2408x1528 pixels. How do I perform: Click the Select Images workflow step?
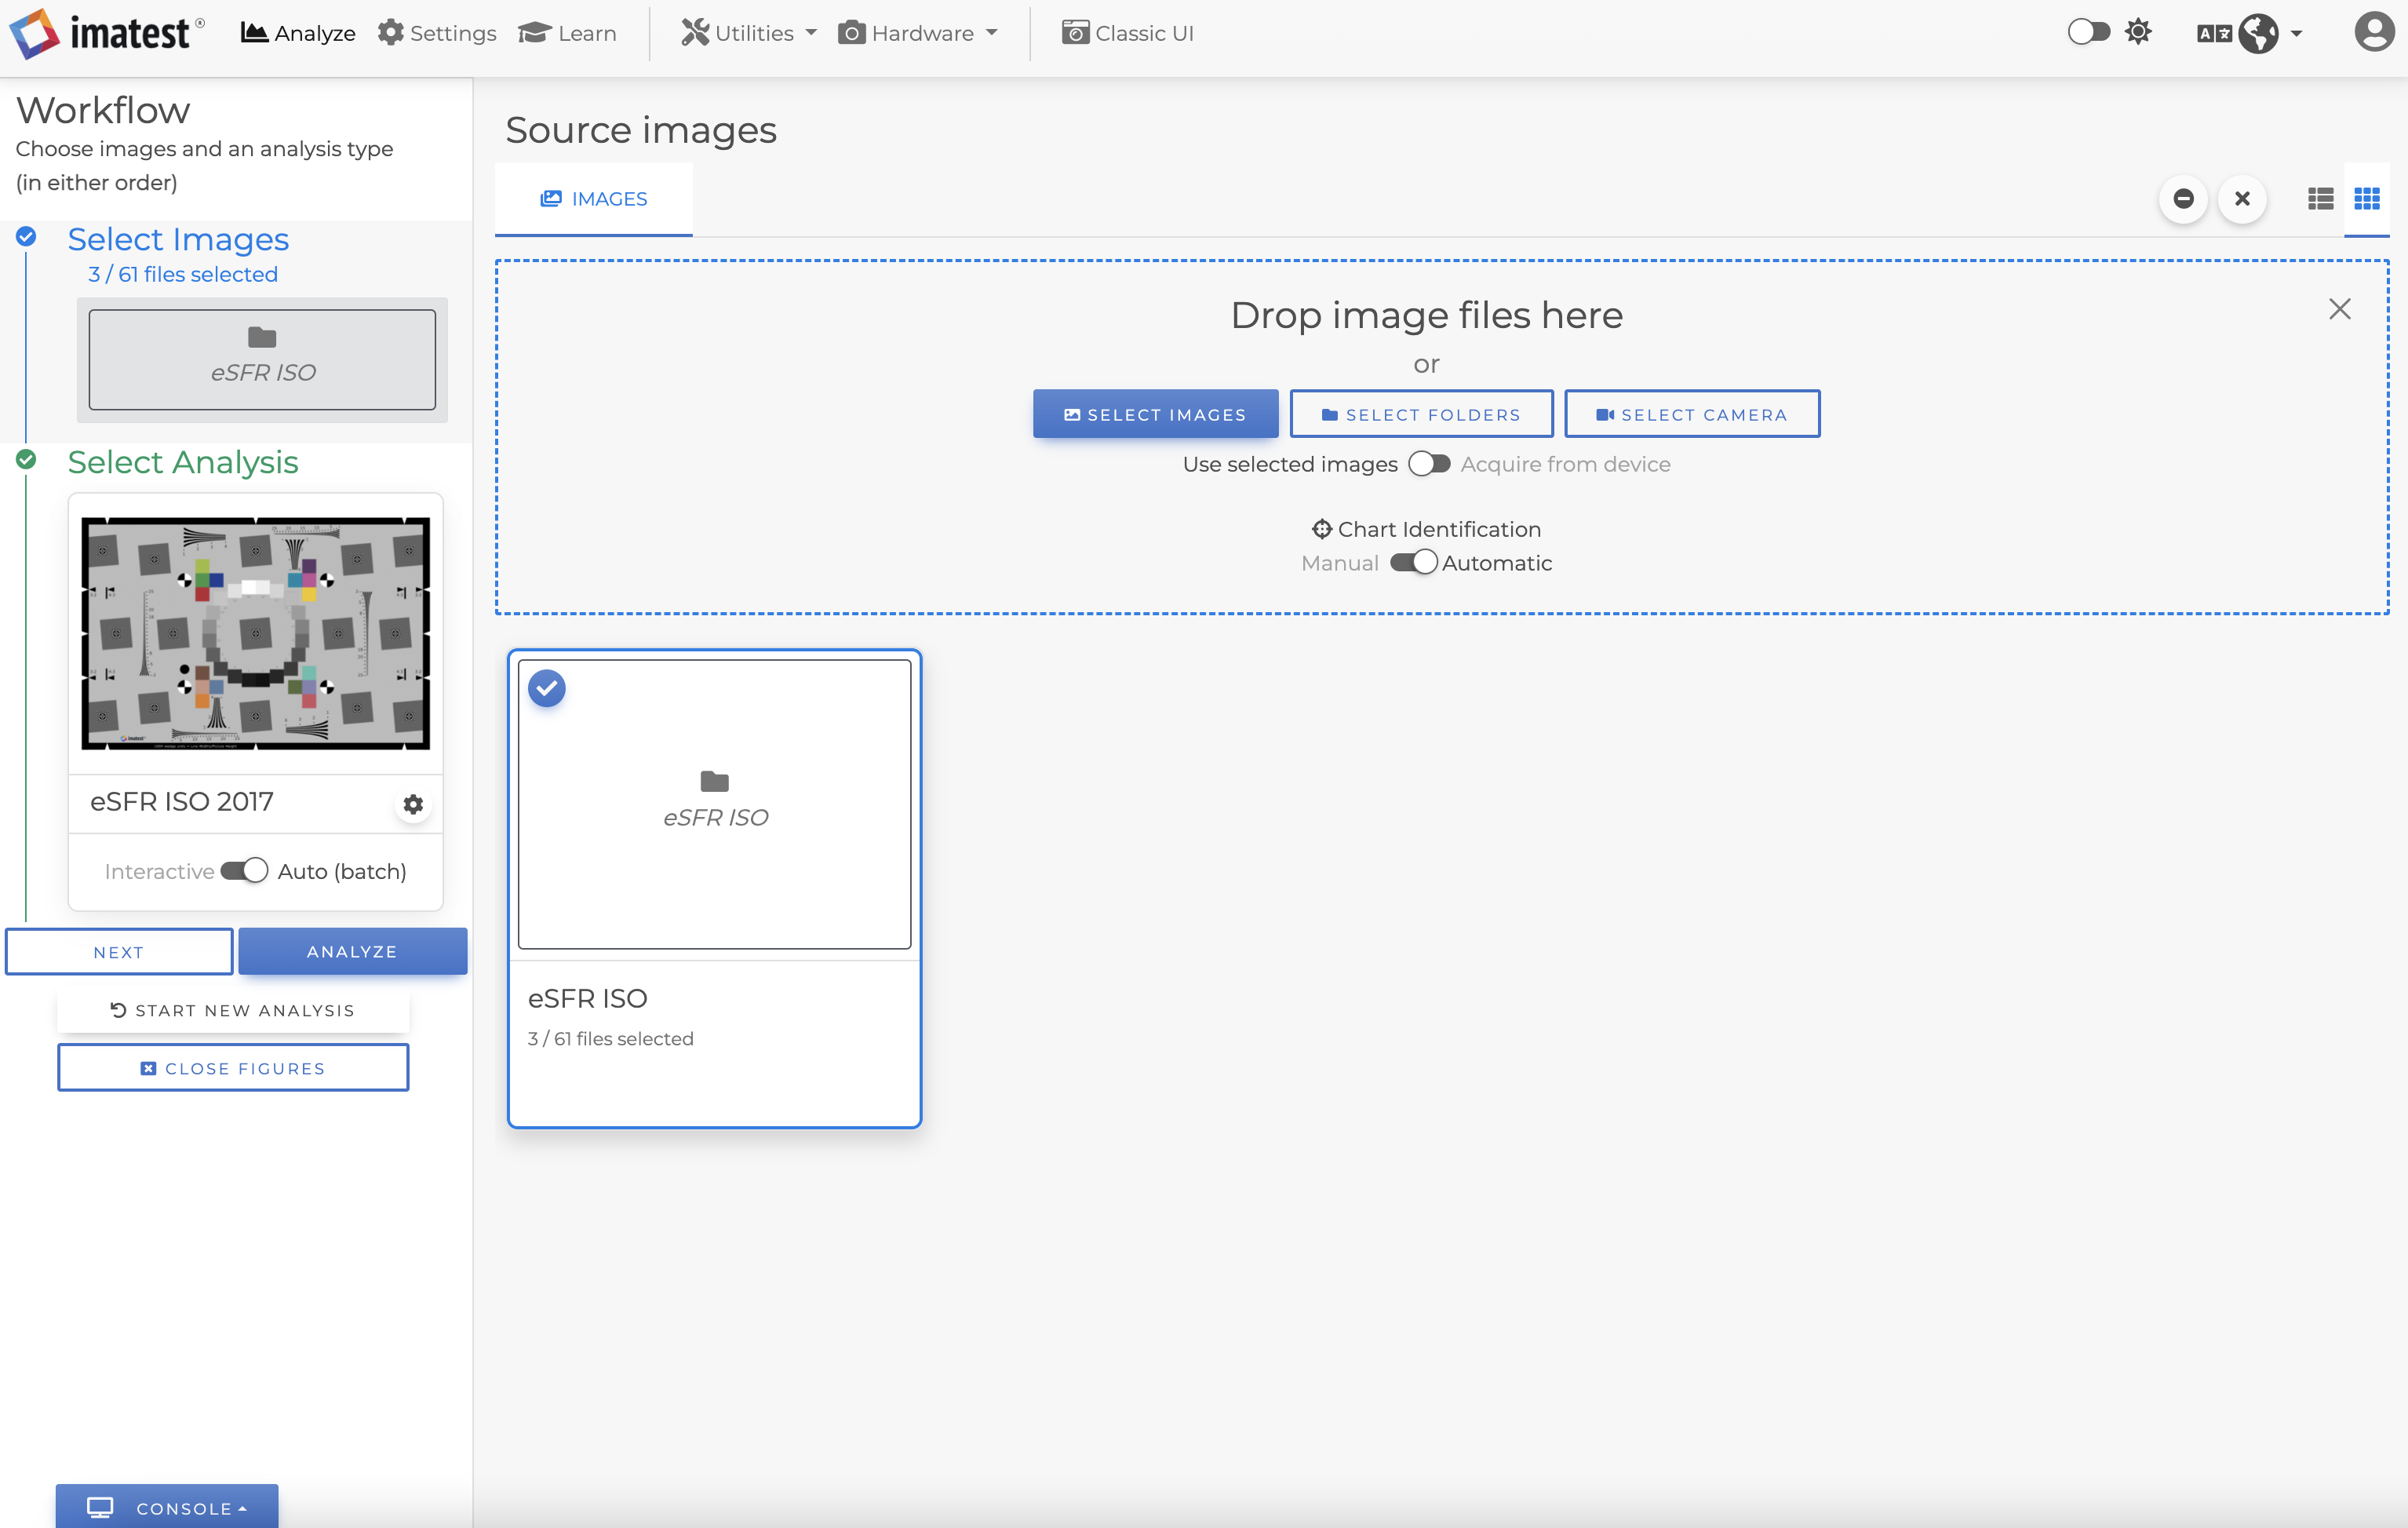(x=178, y=240)
